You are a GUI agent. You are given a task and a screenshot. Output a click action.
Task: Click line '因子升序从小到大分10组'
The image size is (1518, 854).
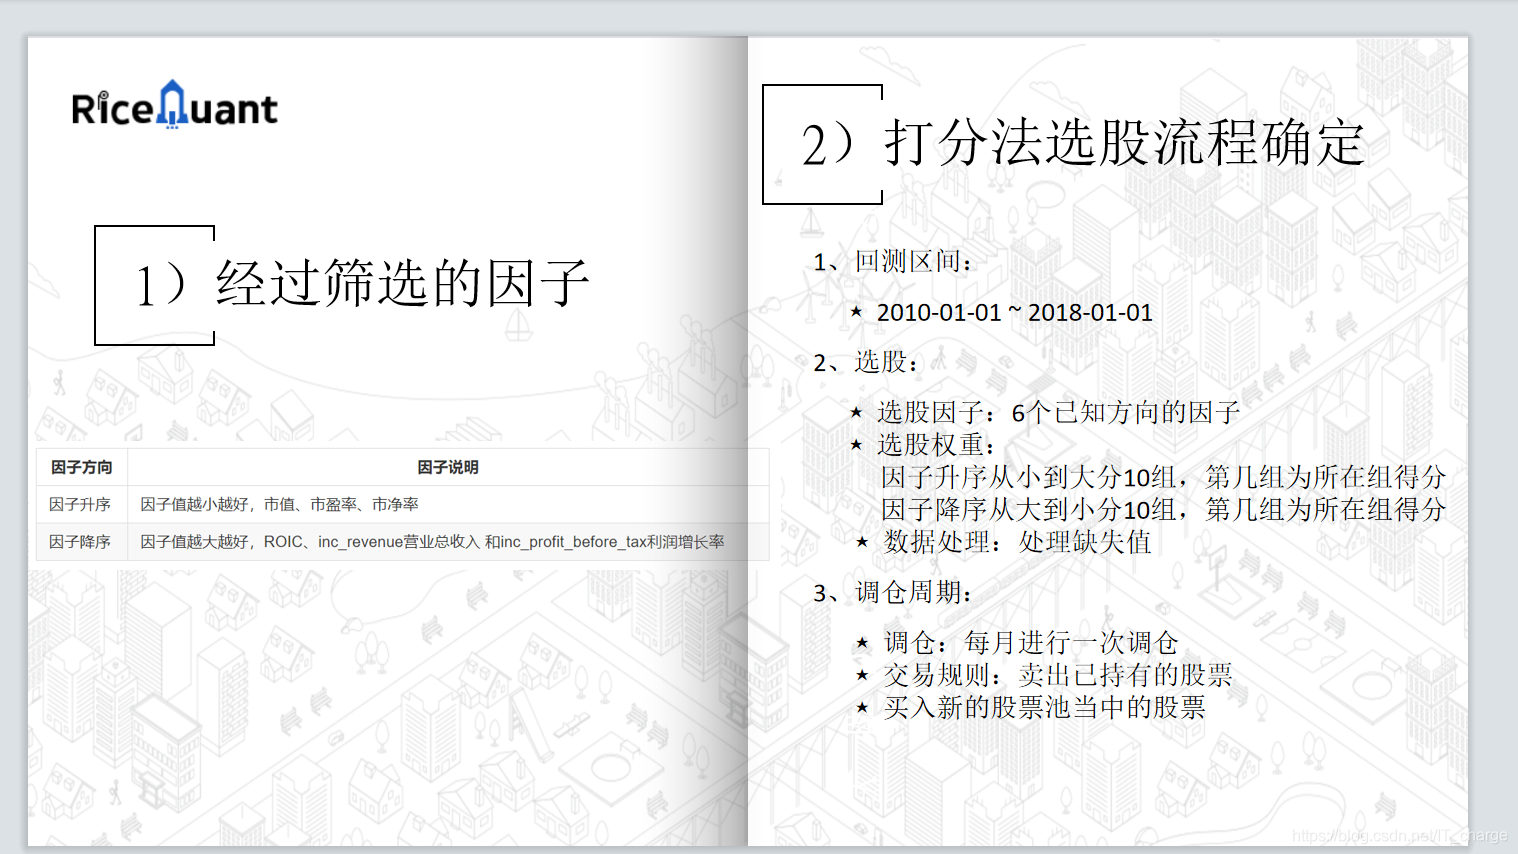click(x=1163, y=477)
